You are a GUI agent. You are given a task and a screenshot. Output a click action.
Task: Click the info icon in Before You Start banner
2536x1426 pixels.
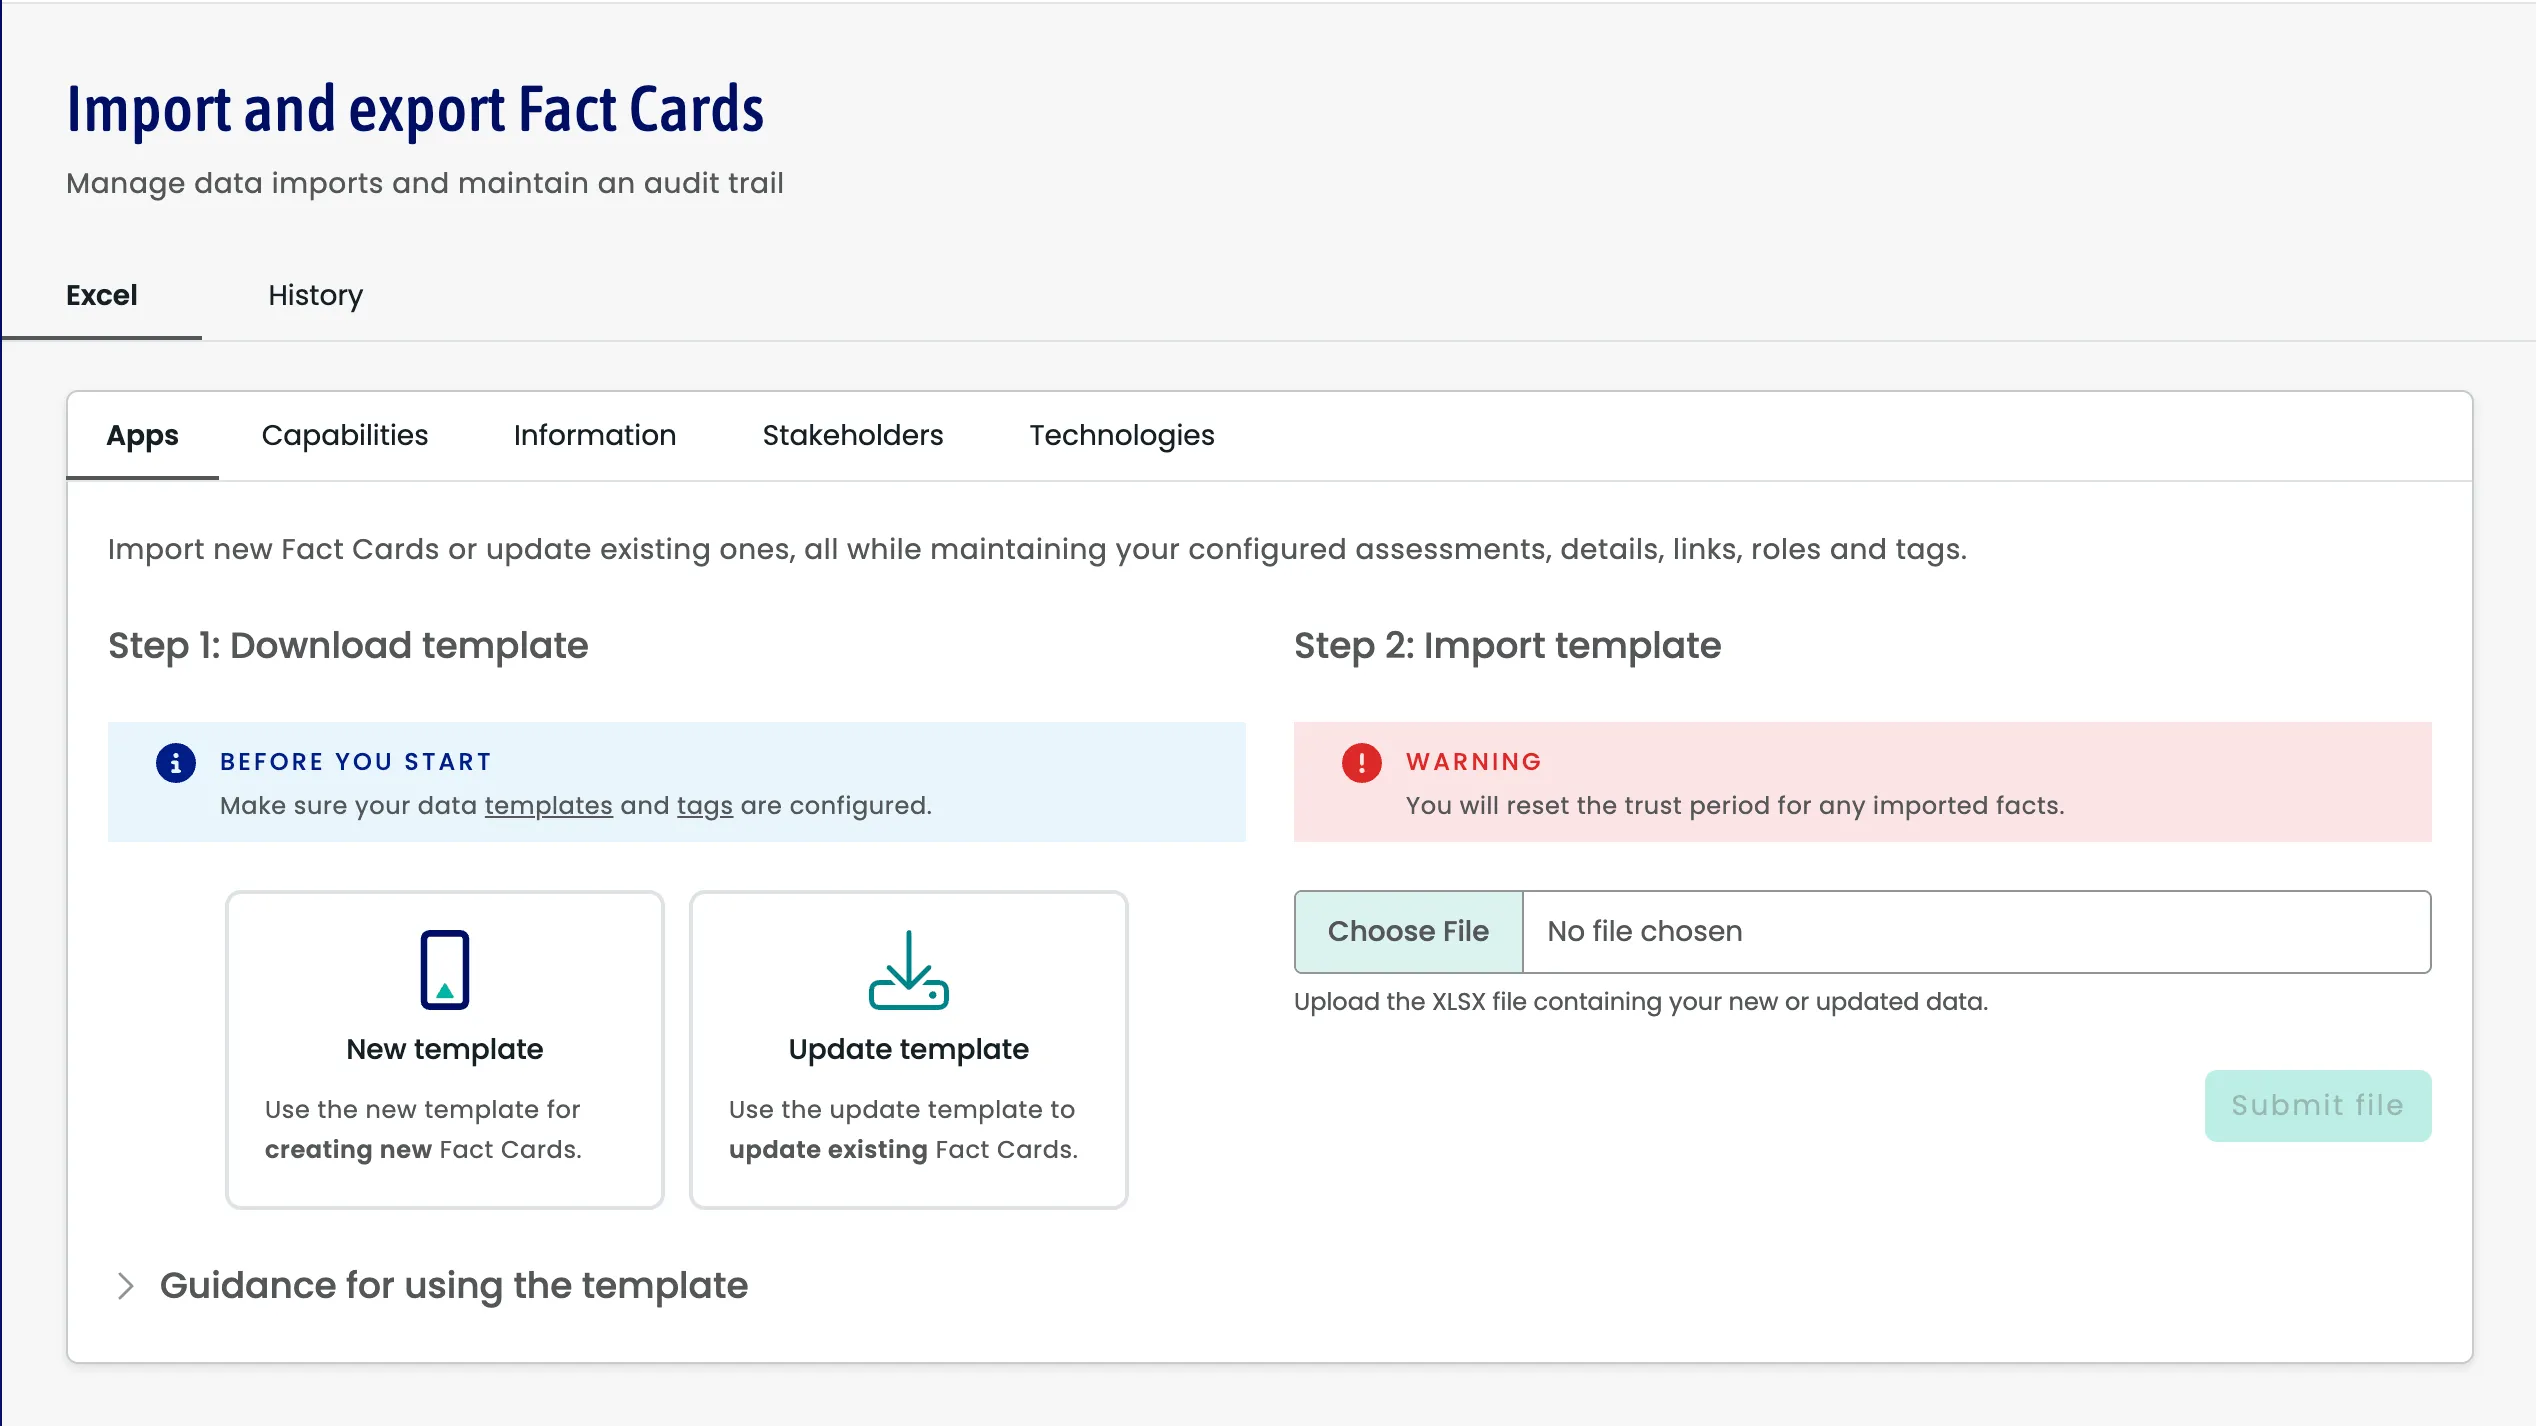[x=176, y=762]
